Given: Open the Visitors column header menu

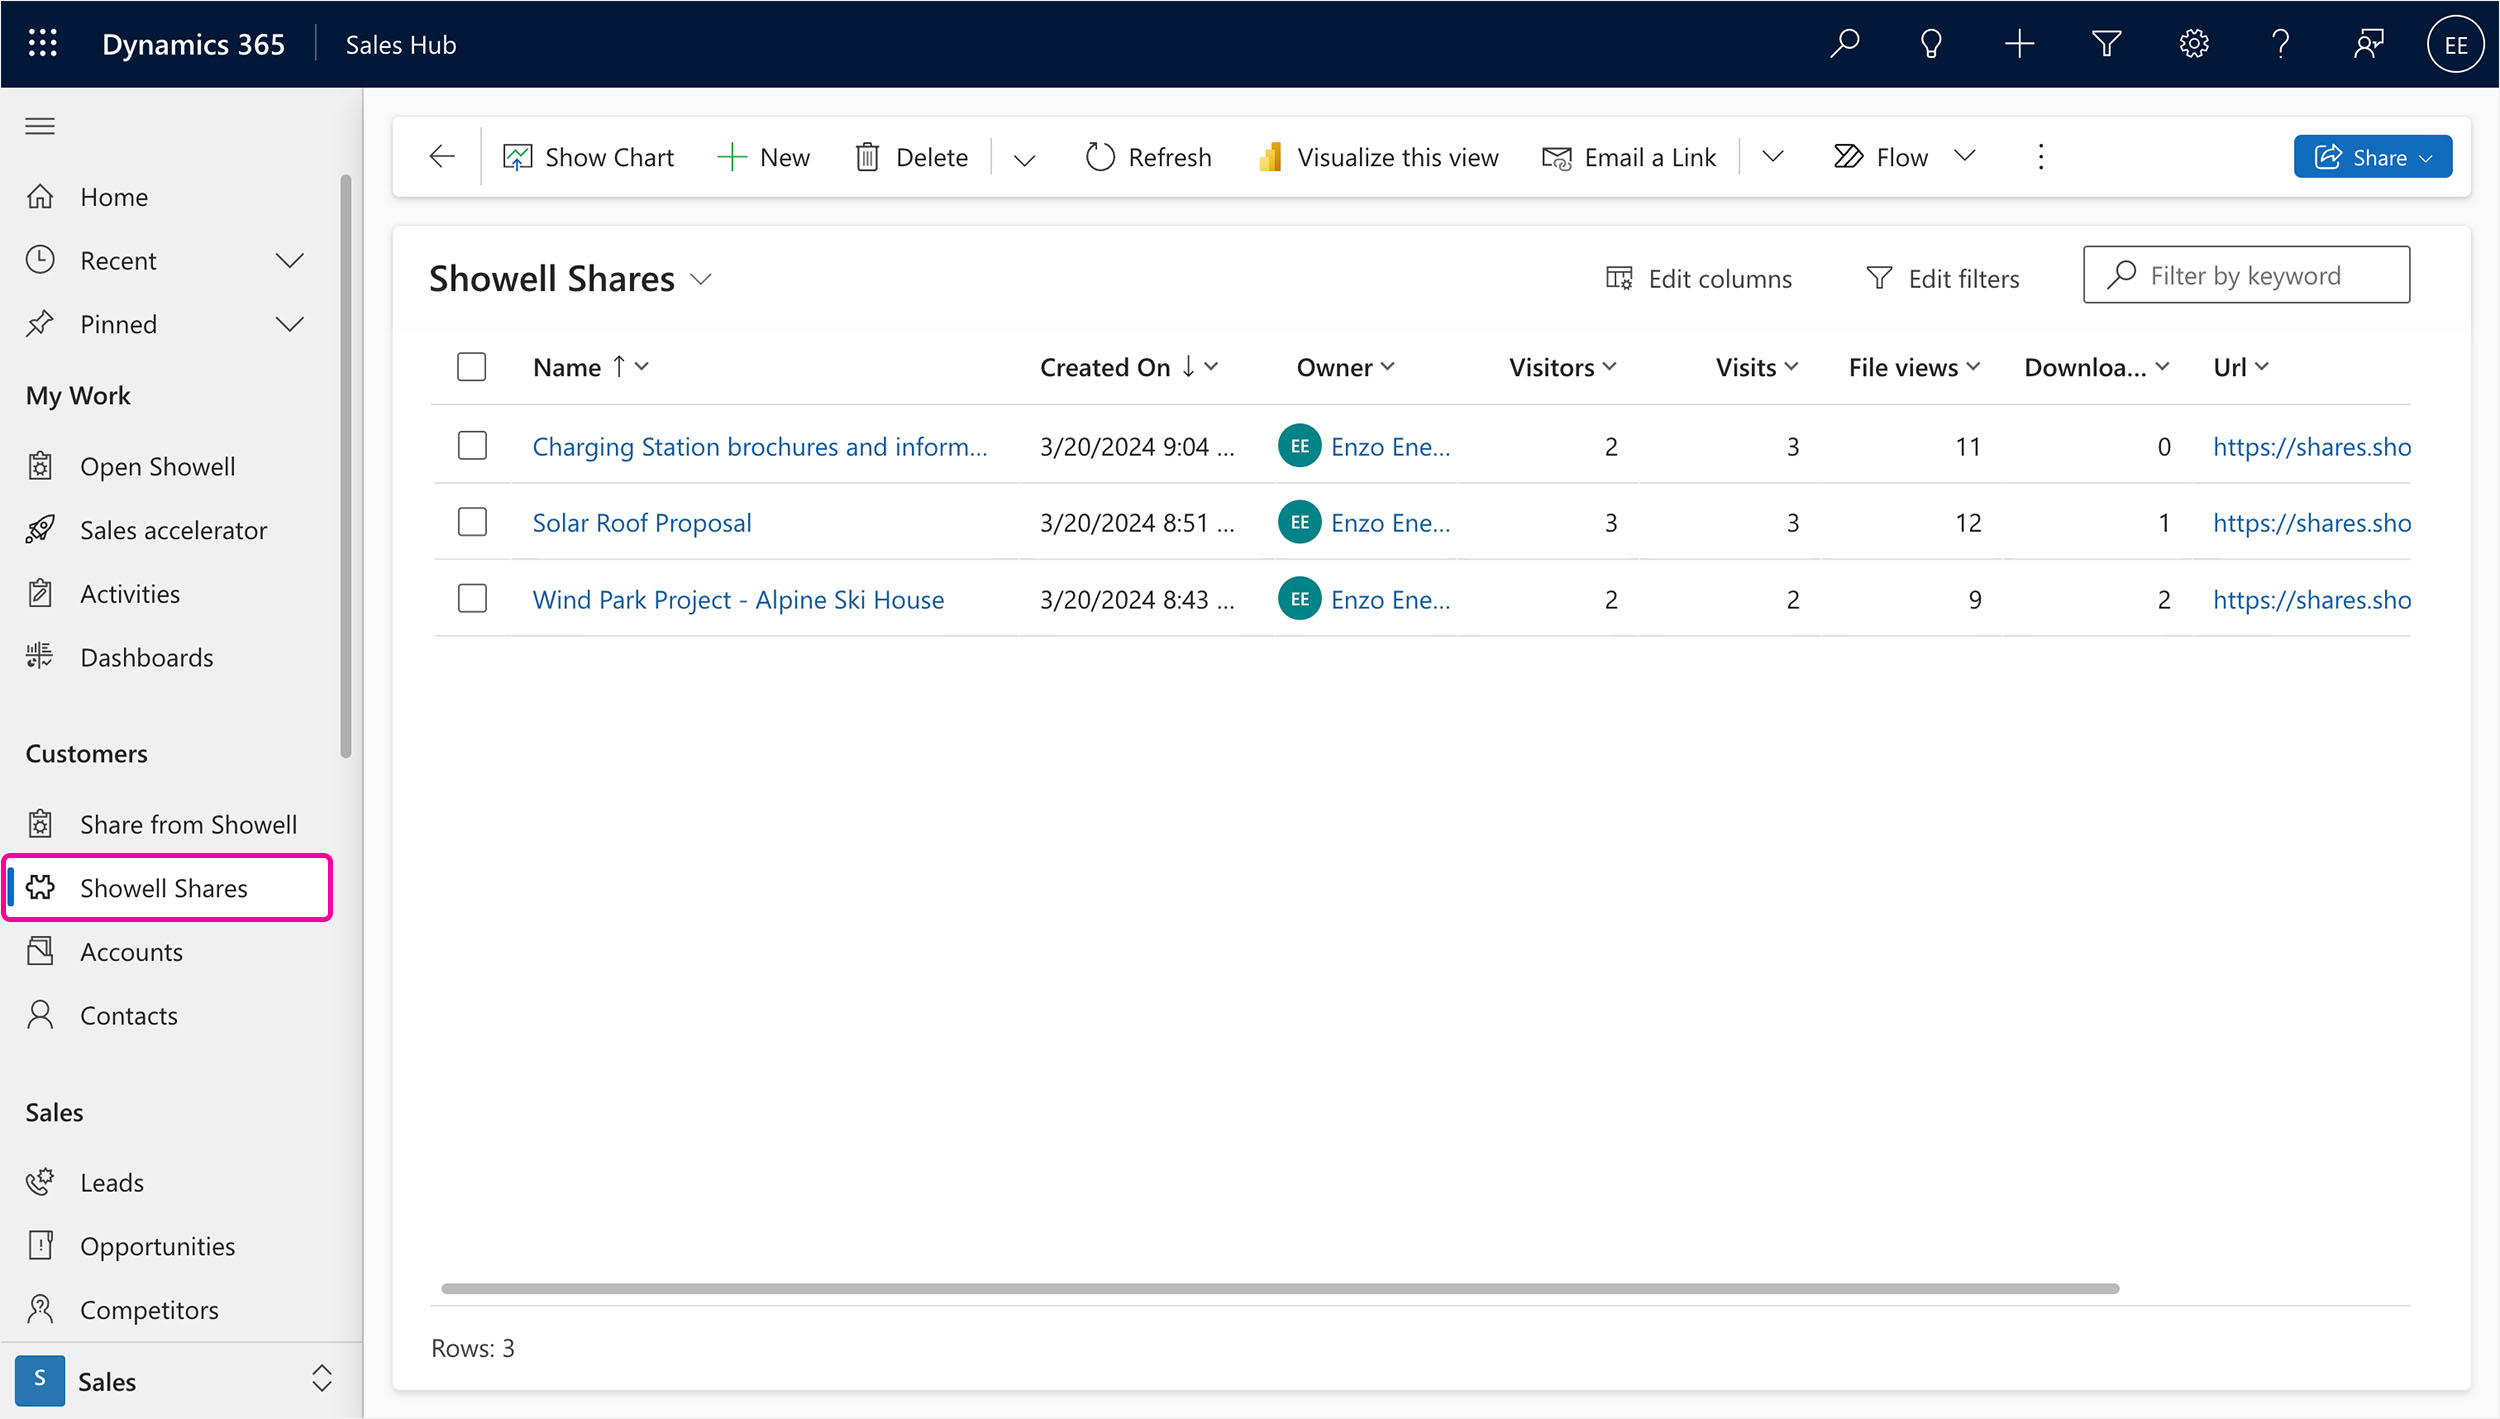Looking at the screenshot, I should tap(1562, 367).
